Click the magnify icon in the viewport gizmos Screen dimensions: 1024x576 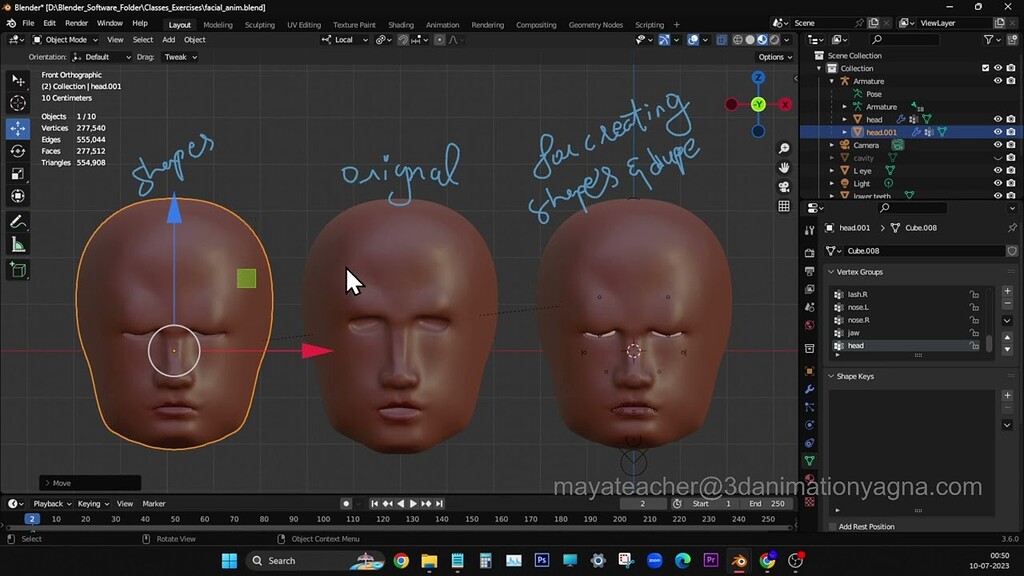784,147
